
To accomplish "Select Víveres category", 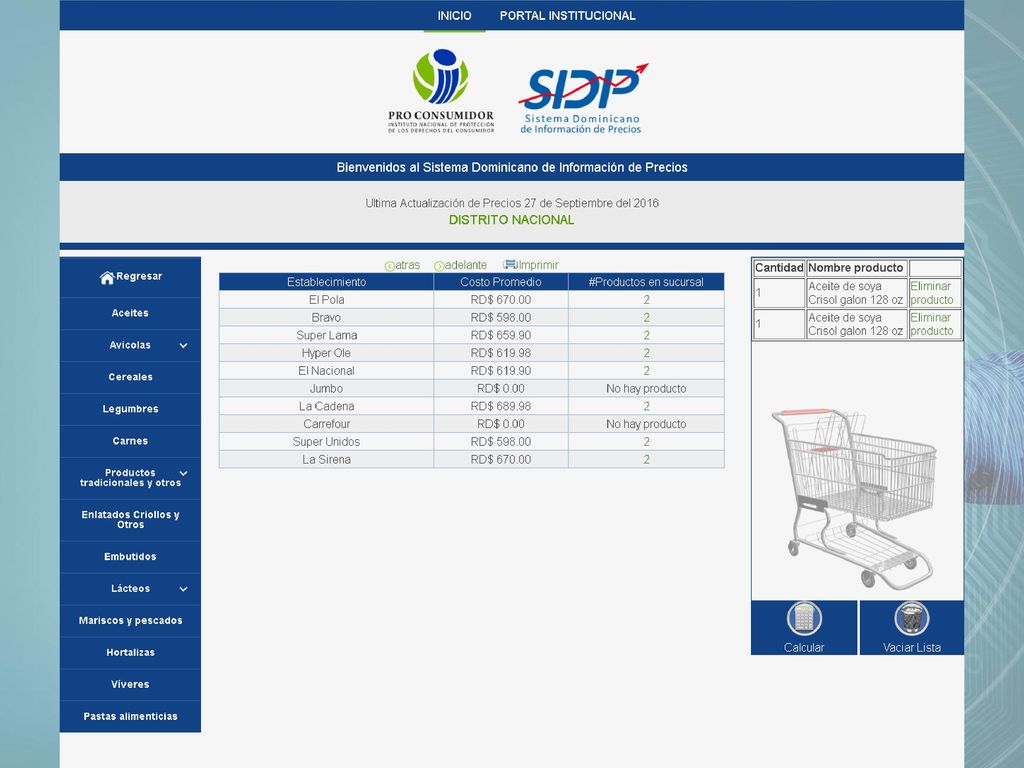I will click(x=130, y=685).
